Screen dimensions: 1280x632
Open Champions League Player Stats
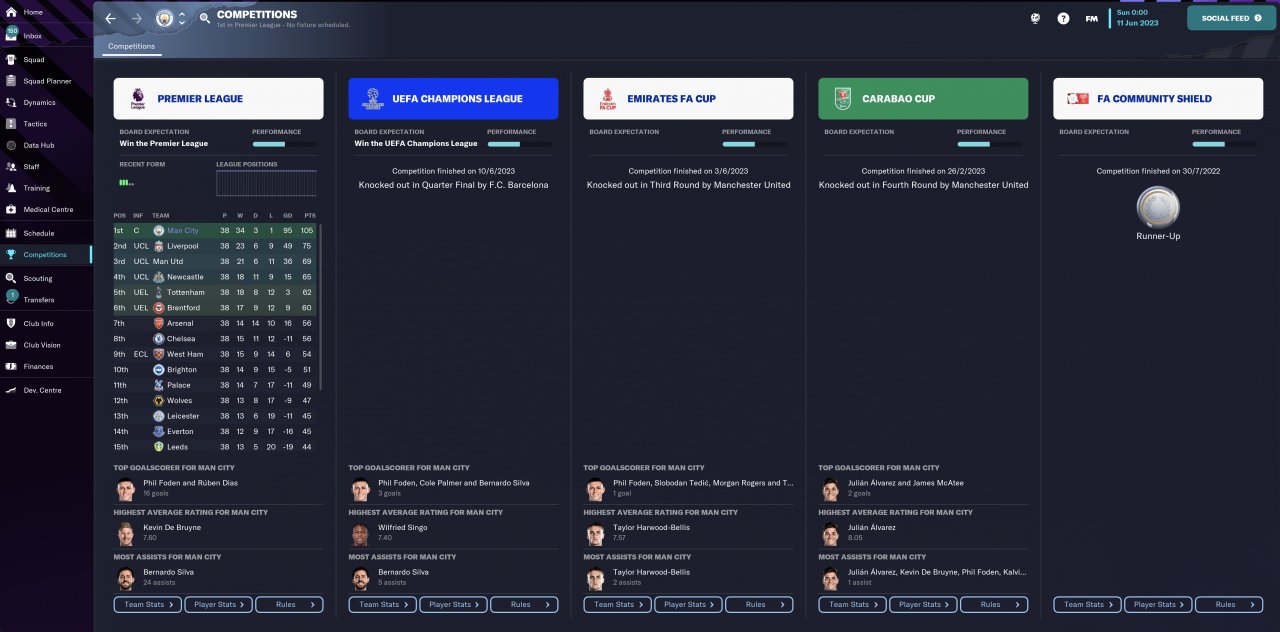pyautogui.click(x=453, y=604)
